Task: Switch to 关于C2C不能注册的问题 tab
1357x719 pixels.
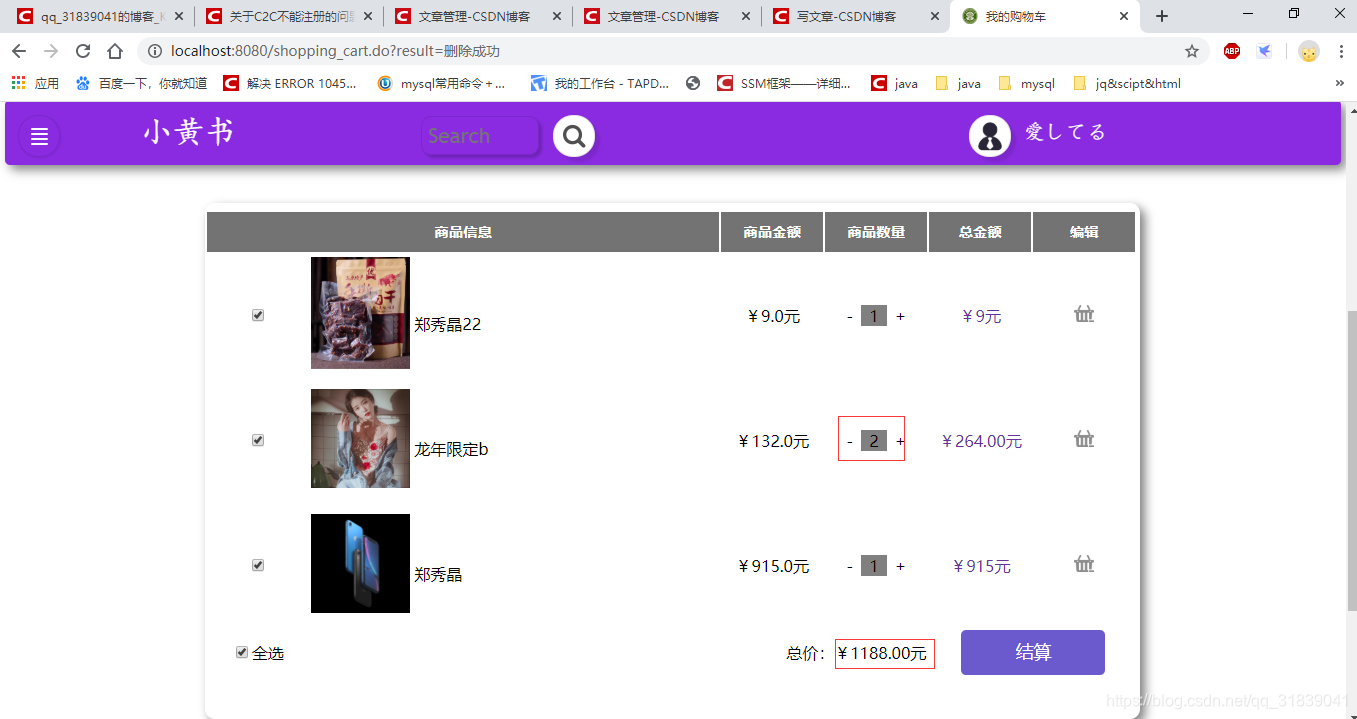Action: [290, 16]
